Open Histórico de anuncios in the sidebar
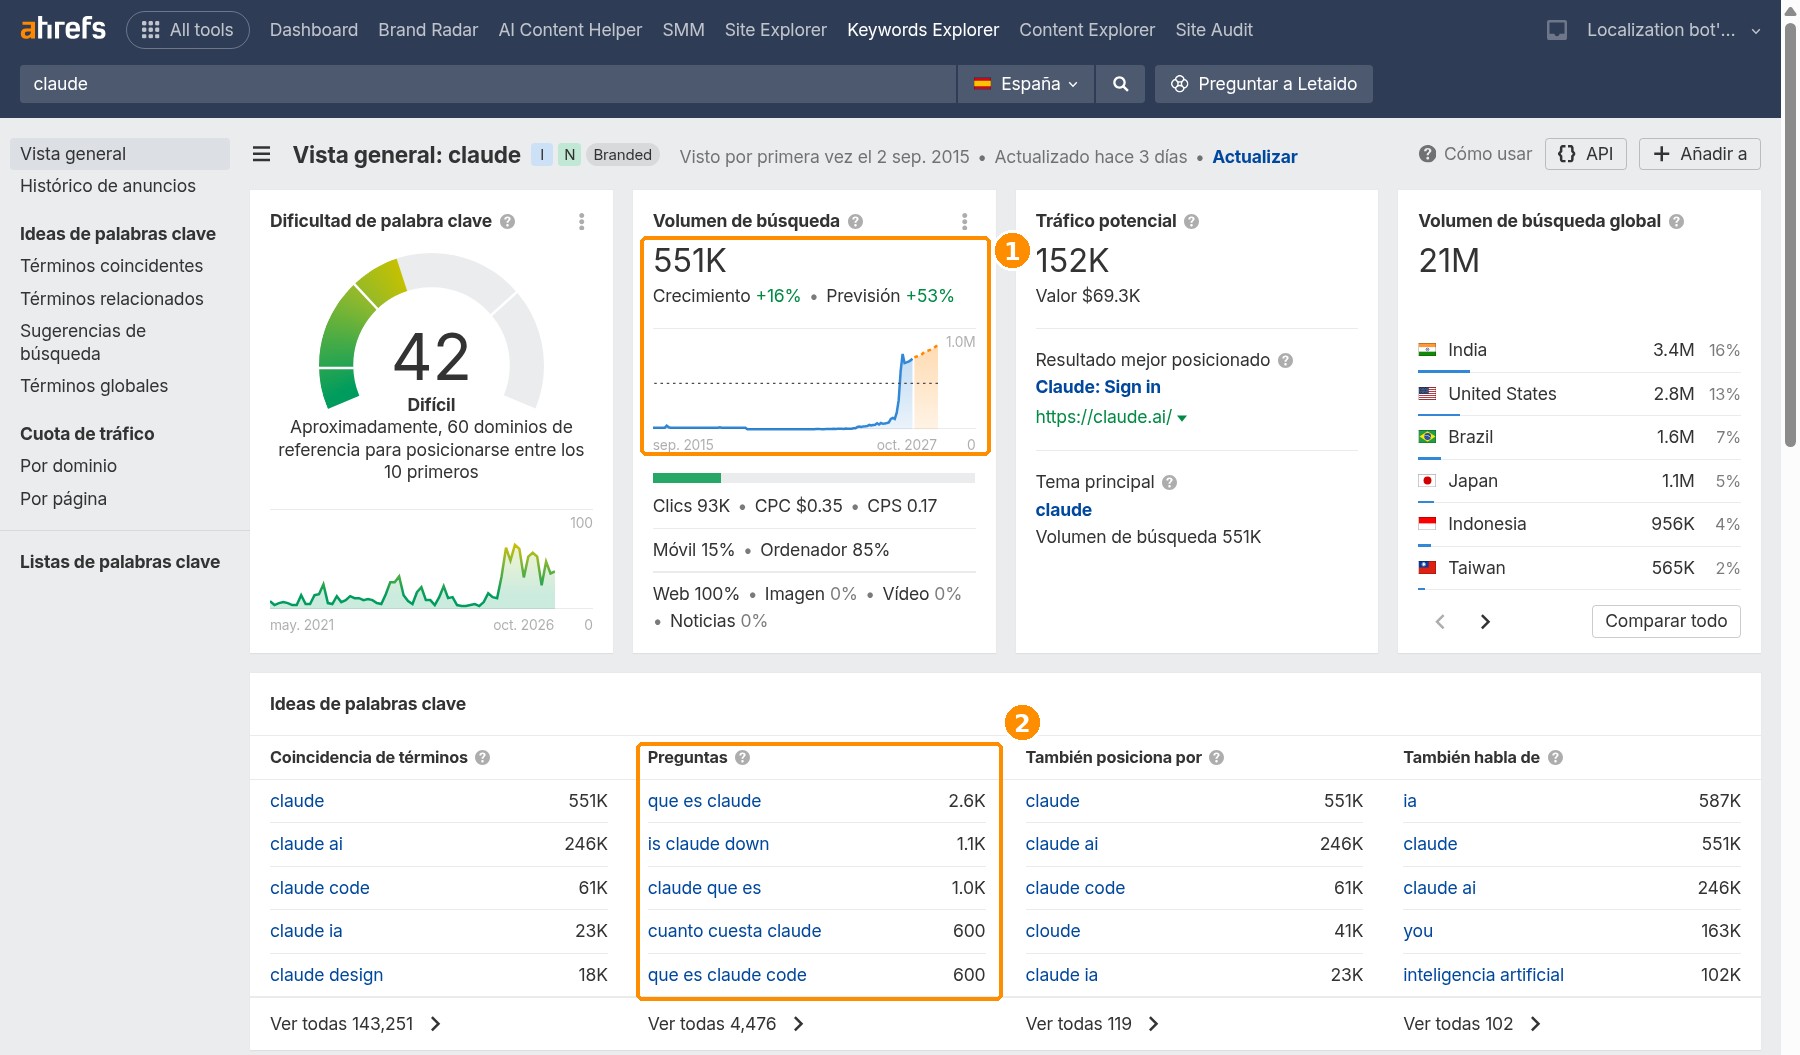This screenshot has height=1055, width=1800. [108, 186]
